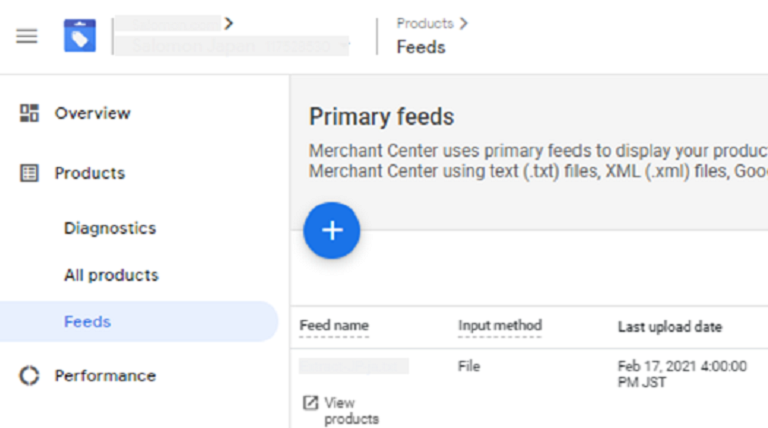Screen dimensions: 768x428
Task: Expand the account name chevron
Action: click(229, 22)
